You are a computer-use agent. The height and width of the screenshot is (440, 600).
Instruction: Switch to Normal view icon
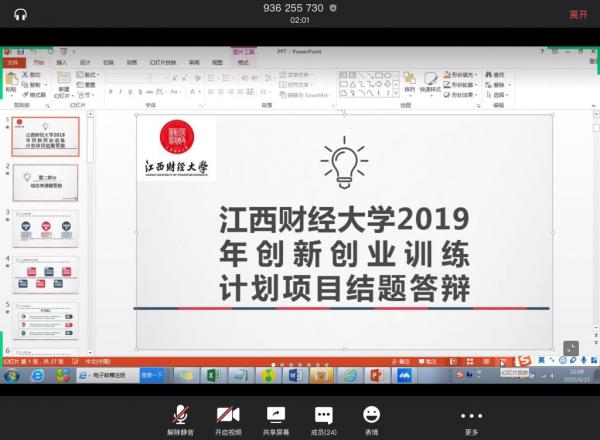[453, 361]
